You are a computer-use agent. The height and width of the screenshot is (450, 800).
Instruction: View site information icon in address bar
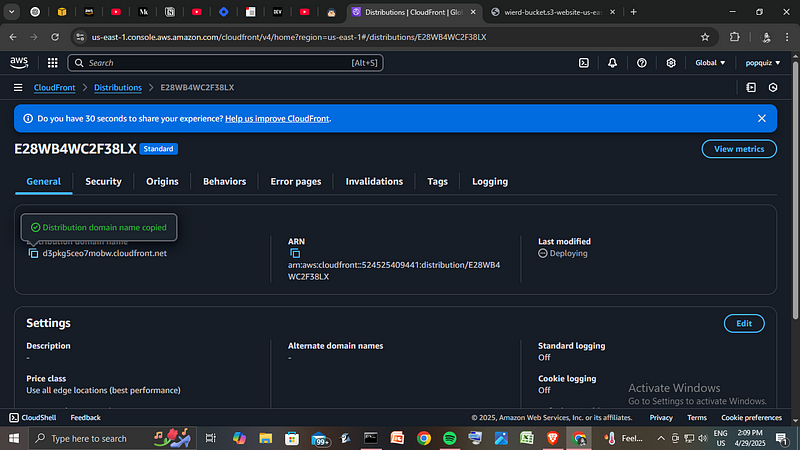click(80, 37)
